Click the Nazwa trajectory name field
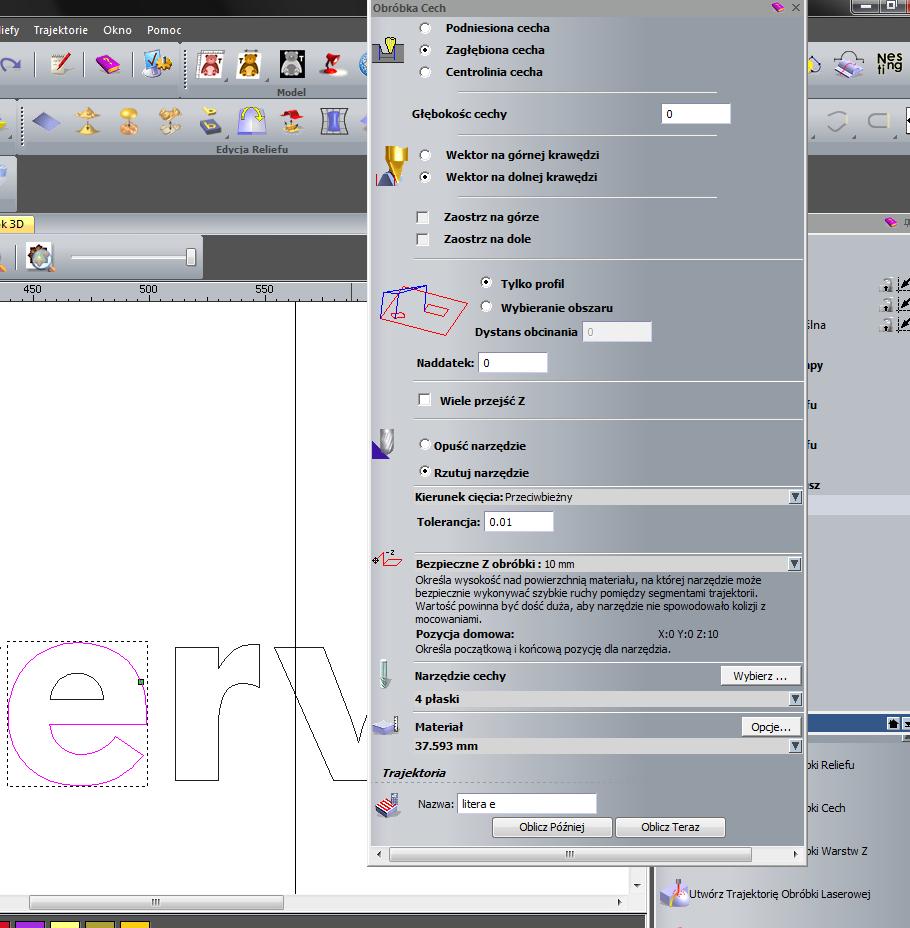 coord(527,804)
